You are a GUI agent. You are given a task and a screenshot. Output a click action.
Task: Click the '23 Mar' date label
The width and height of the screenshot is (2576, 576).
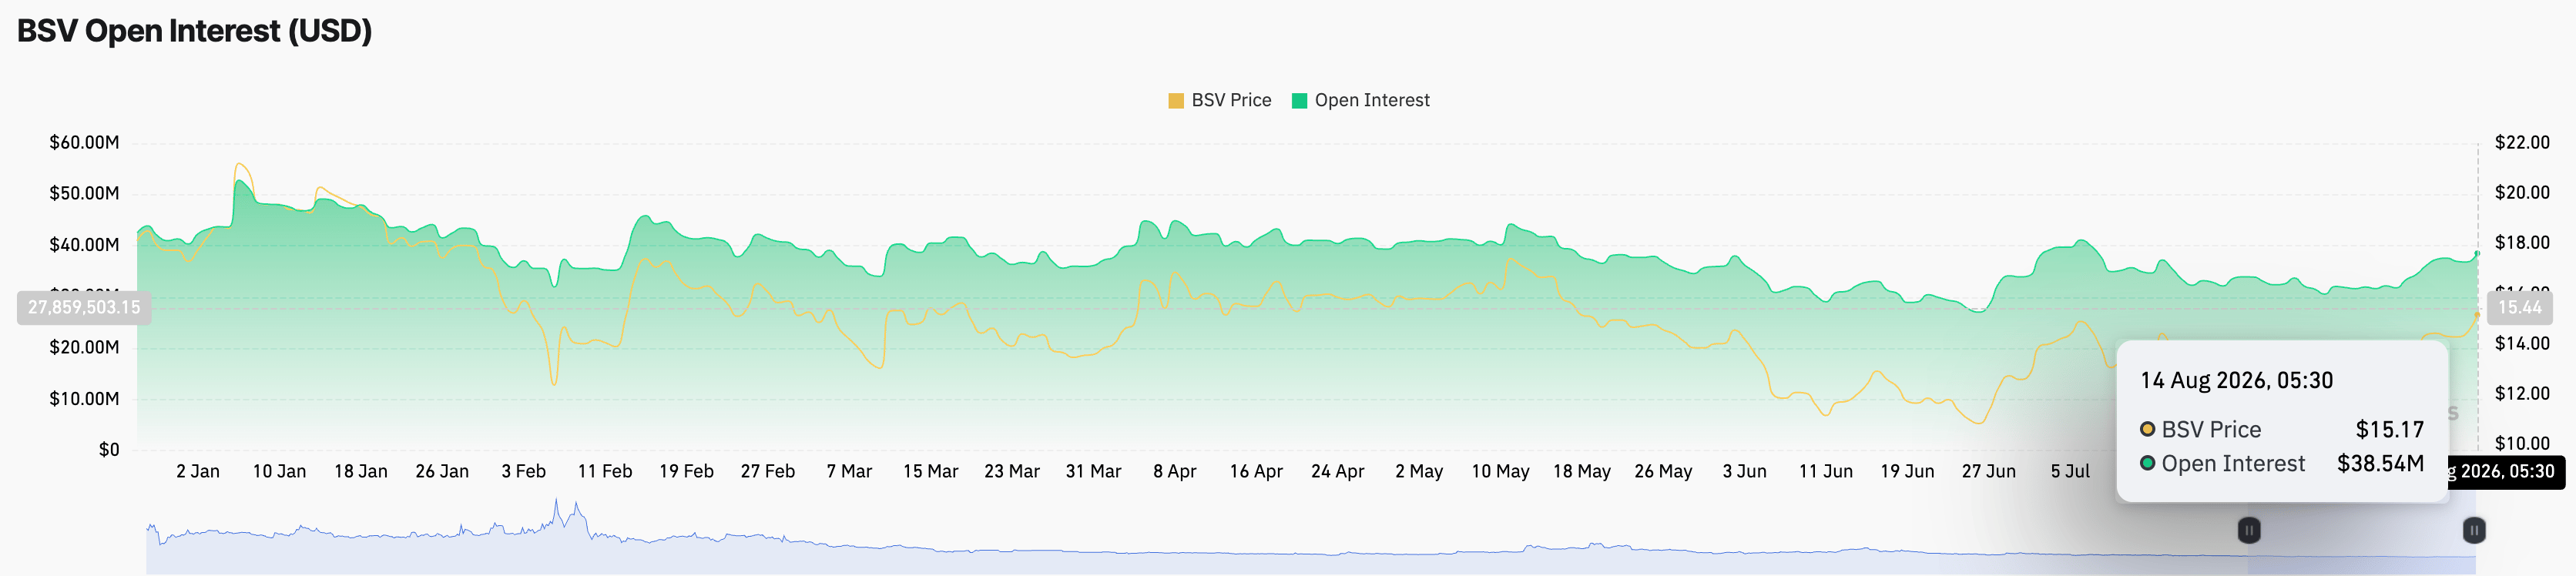[x=1012, y=471]
